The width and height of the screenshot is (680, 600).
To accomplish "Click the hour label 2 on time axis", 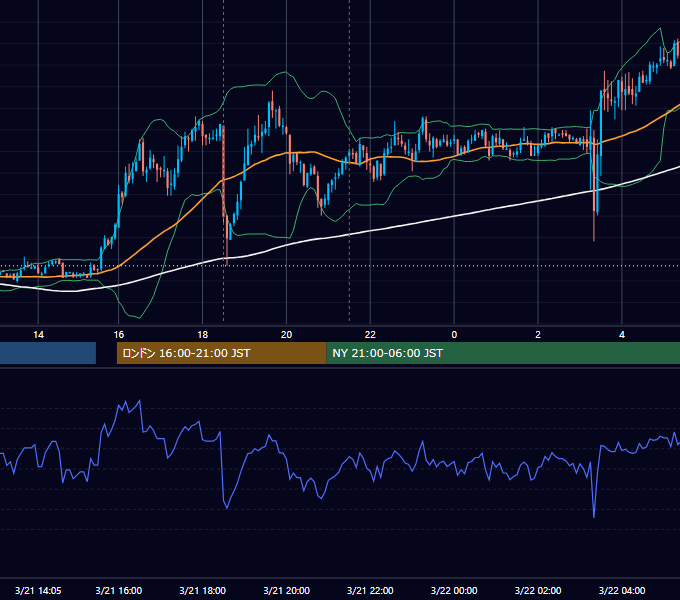I will pyautogui.click(x=538, y=335).
